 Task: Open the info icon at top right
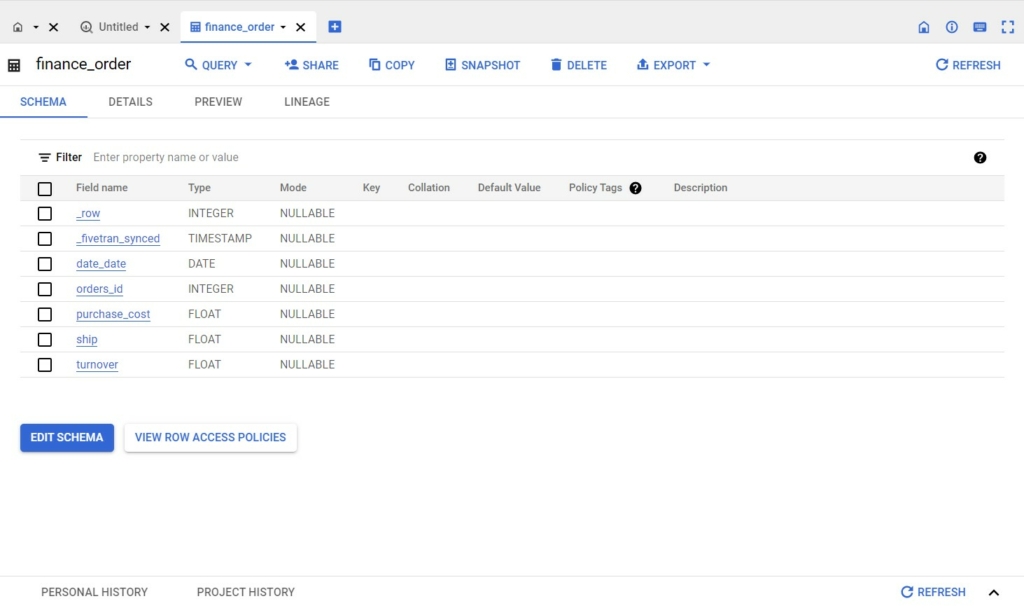tap(952, 27)
